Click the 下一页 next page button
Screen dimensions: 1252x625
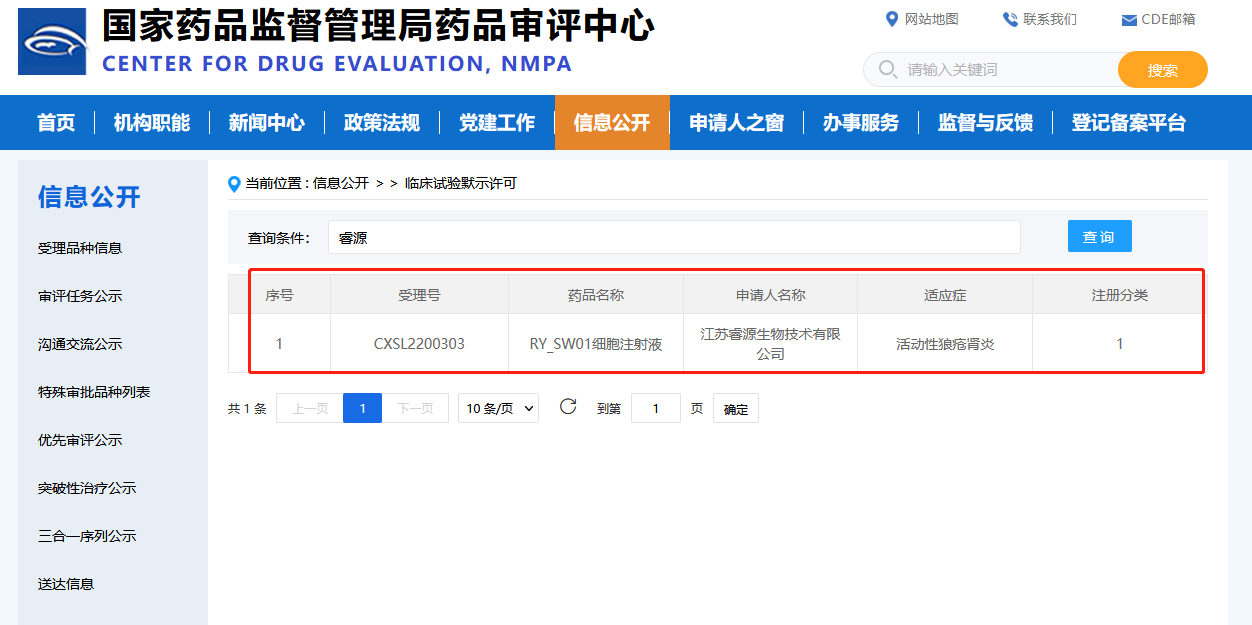[x=415, y=408]
